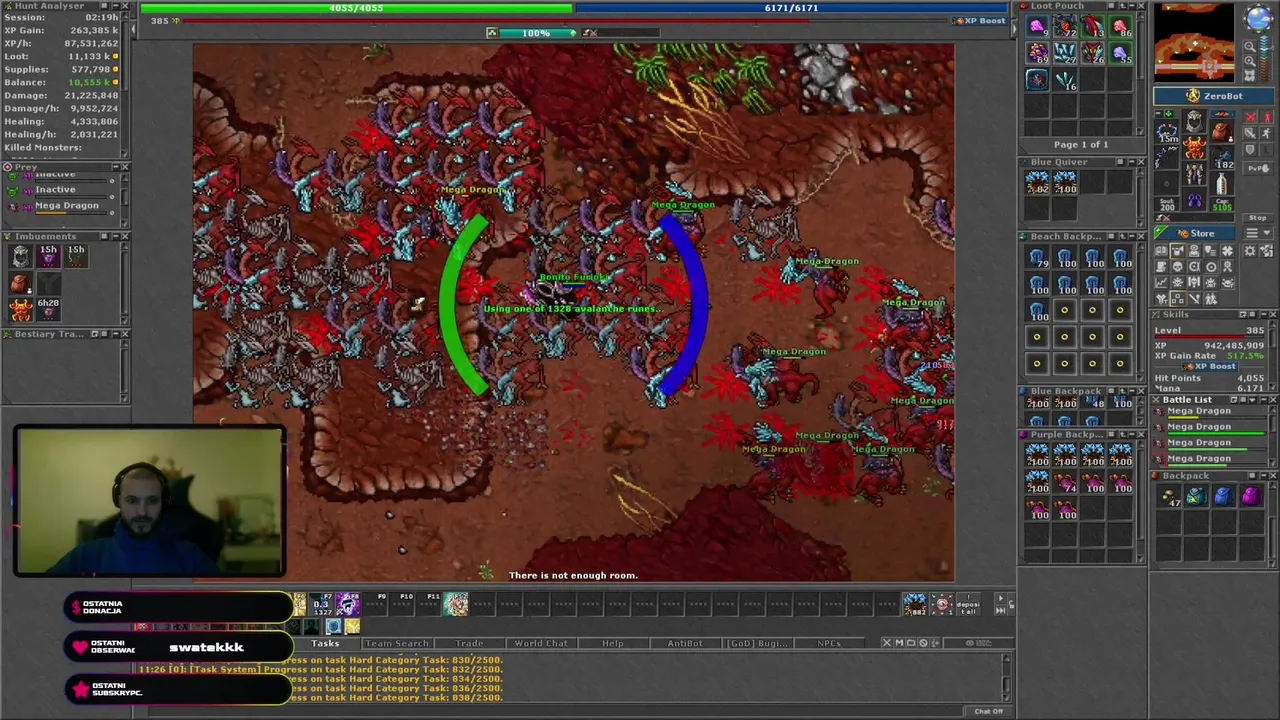Viewport: 1280px width, 720px height.
Task: Select the amulet slot showing 15m
Action: (1167, 132)
